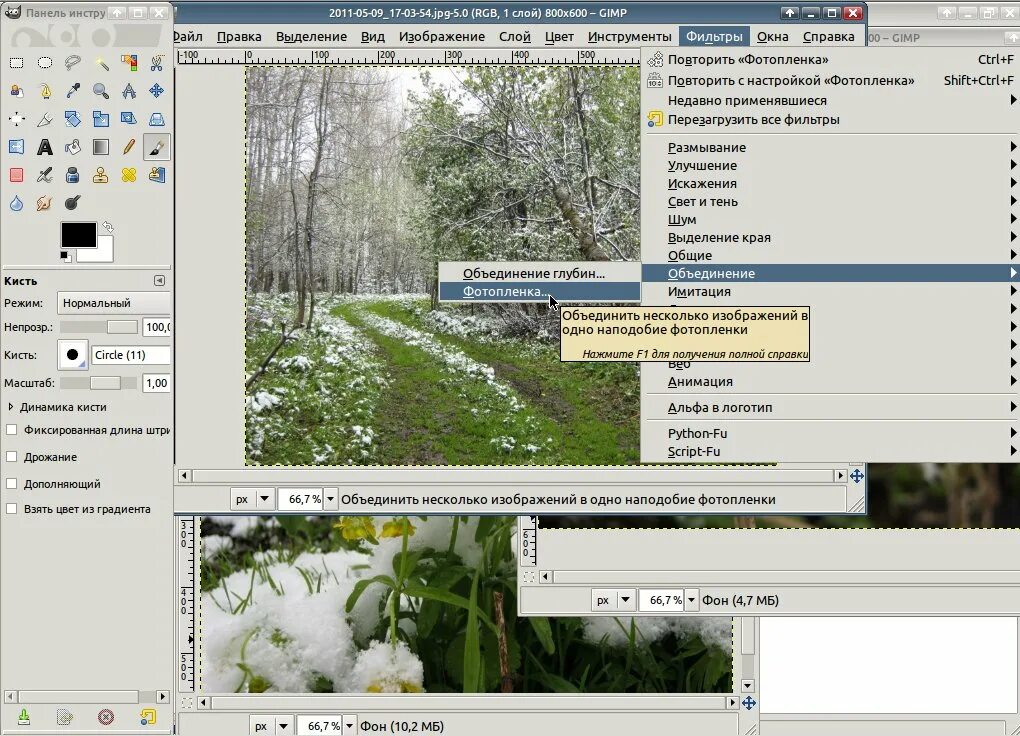Select the Zoom magnifier tool
Image resolution: width=1020 pixels, height=736 pixels.
tap(101, 91)
